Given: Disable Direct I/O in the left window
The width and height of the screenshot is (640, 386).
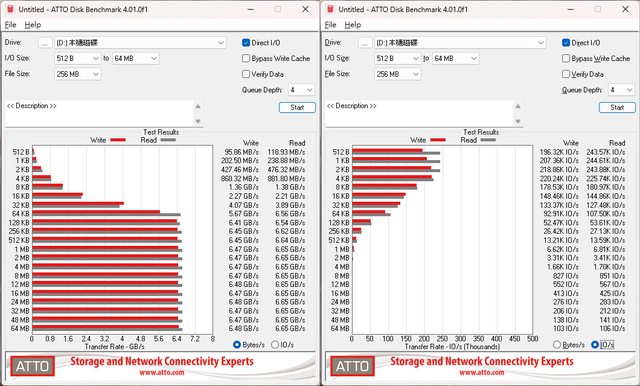Looking at the screenshot, I should pos(246,42).
